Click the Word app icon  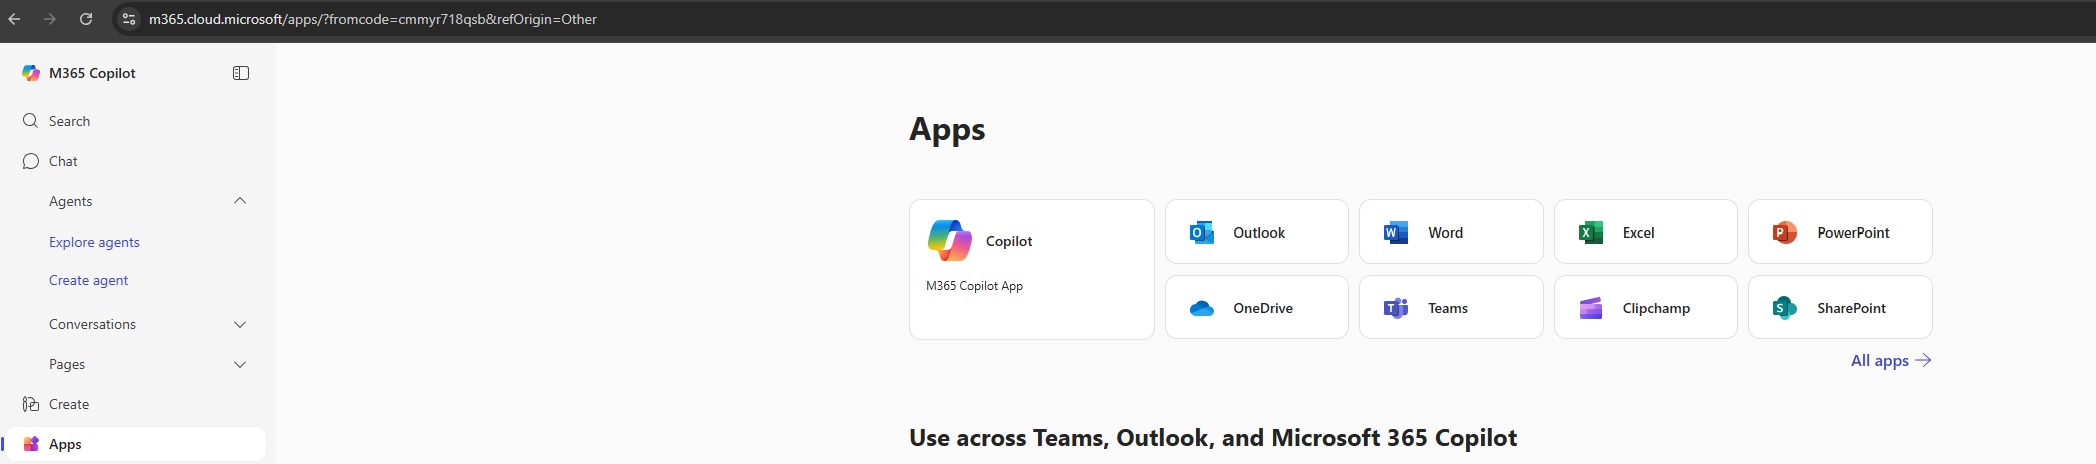click(1396, 233)
